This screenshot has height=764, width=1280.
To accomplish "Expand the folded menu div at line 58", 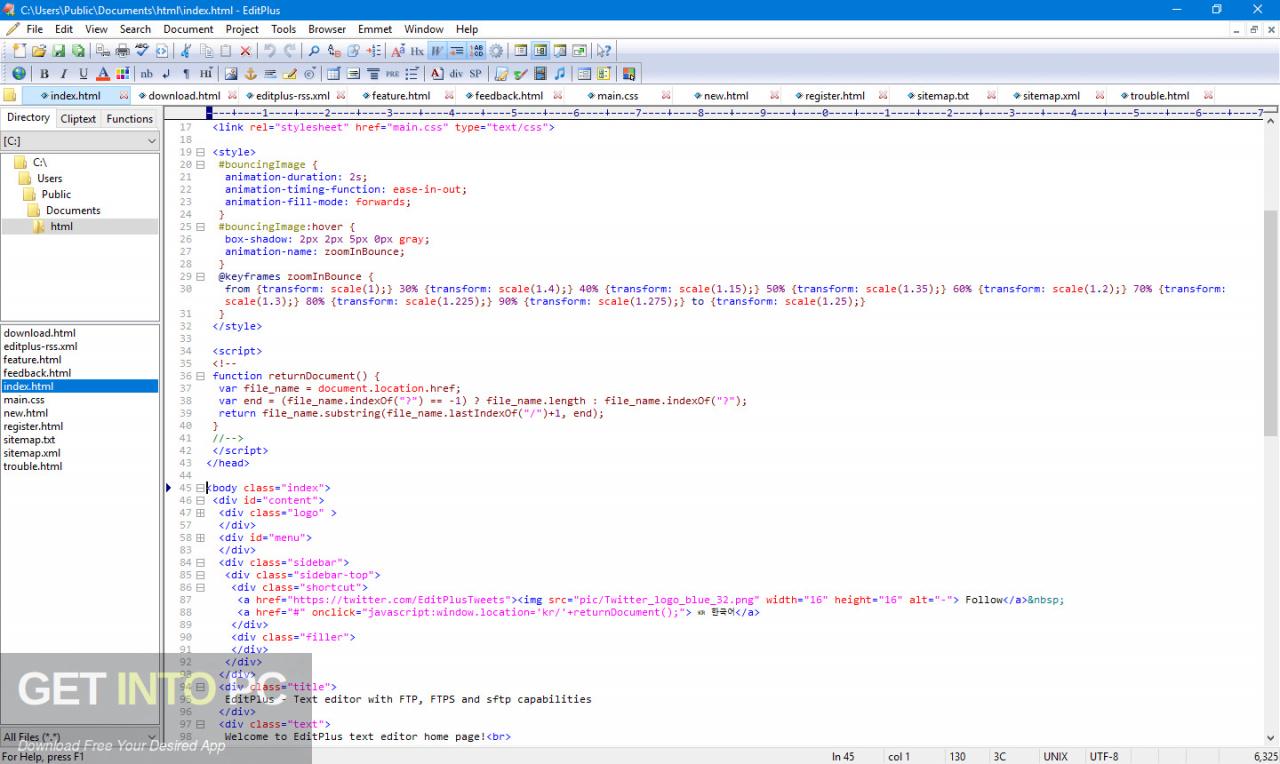I will [200, 537].
